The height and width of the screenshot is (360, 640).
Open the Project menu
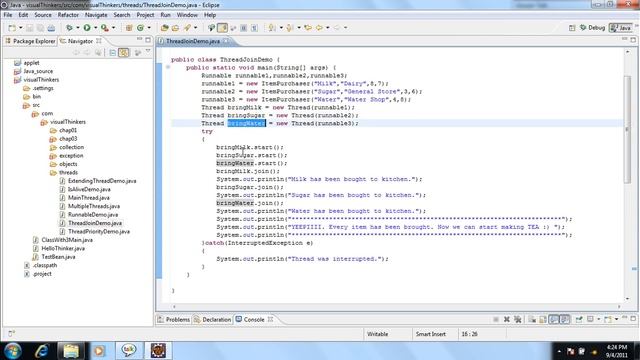145,15
